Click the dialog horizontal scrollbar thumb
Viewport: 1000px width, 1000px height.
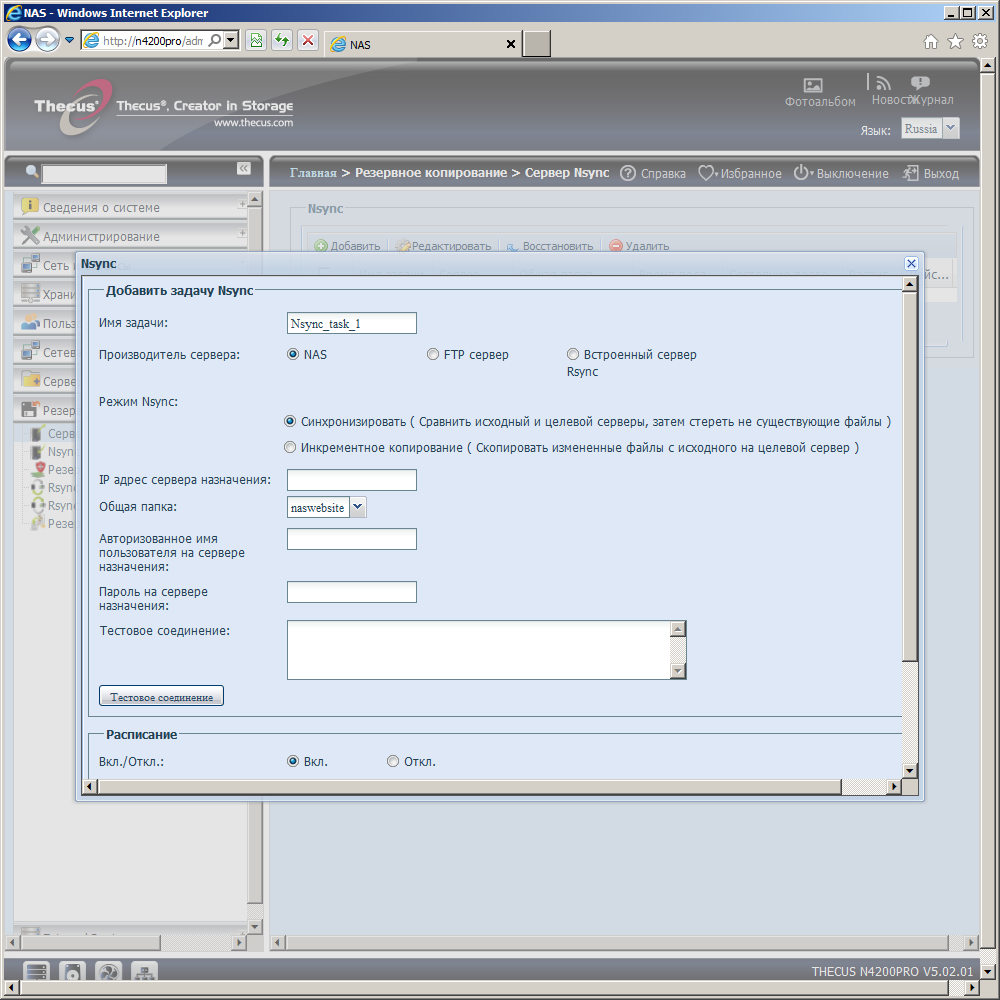469,786
